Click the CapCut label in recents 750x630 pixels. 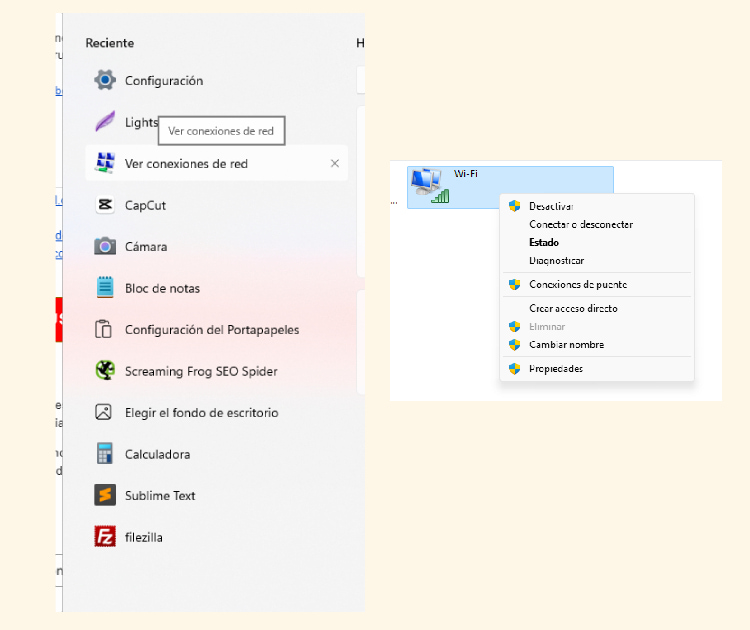145,206
